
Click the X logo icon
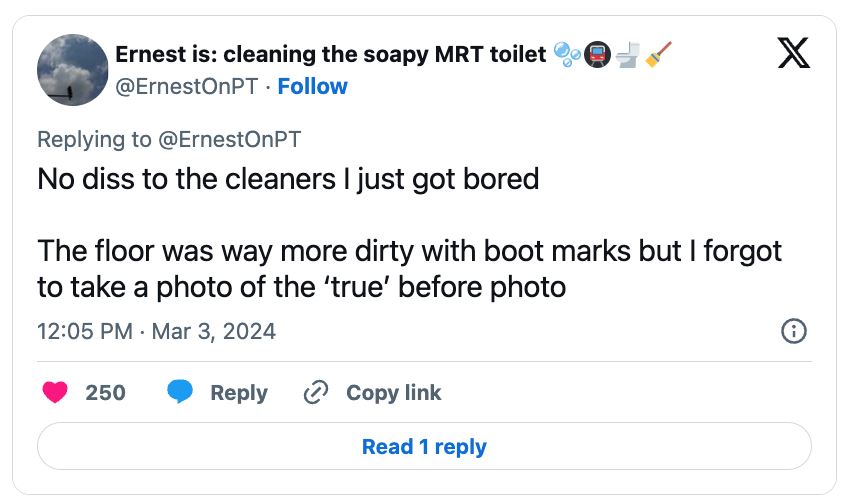click(x=793, y=53)
